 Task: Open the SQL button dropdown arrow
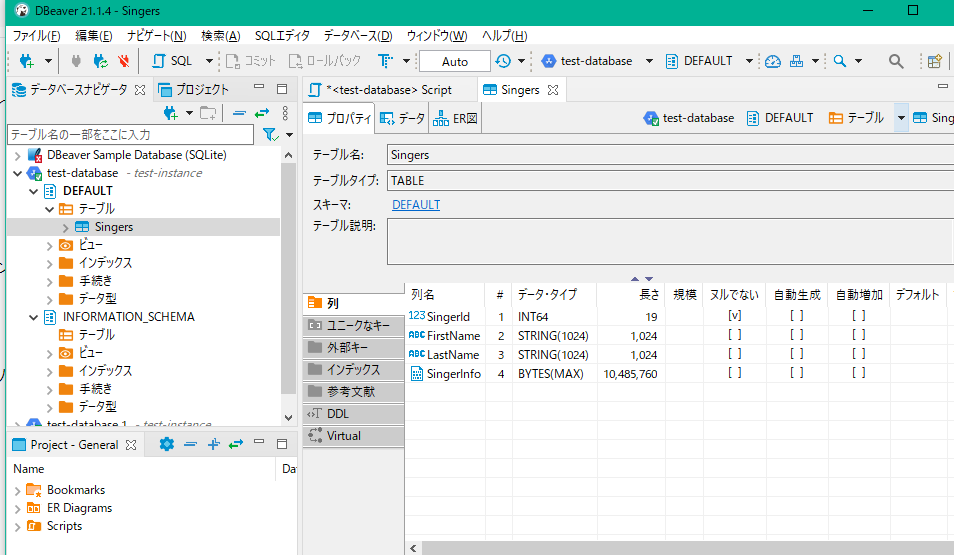[x=209, y=61]
